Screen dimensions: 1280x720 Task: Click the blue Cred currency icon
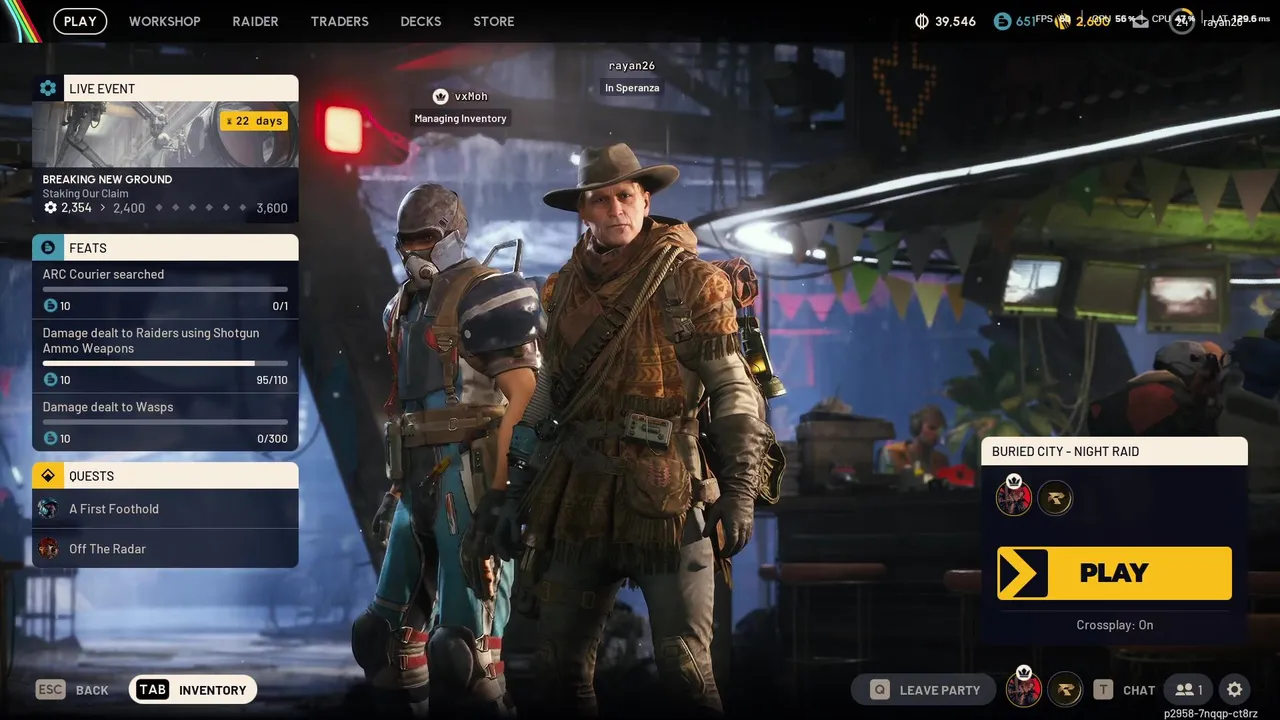point(1002,21)
